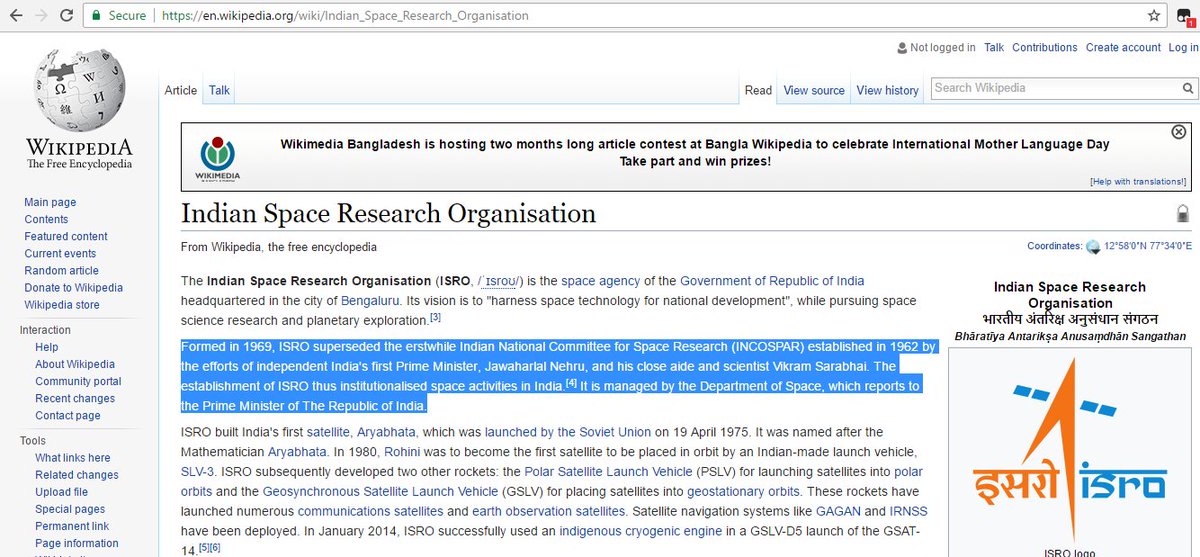Image resolution: width=1200 pixels, height=557 pixels.
Task: Click citation reference [4]
Action: [x=571, y=383]
